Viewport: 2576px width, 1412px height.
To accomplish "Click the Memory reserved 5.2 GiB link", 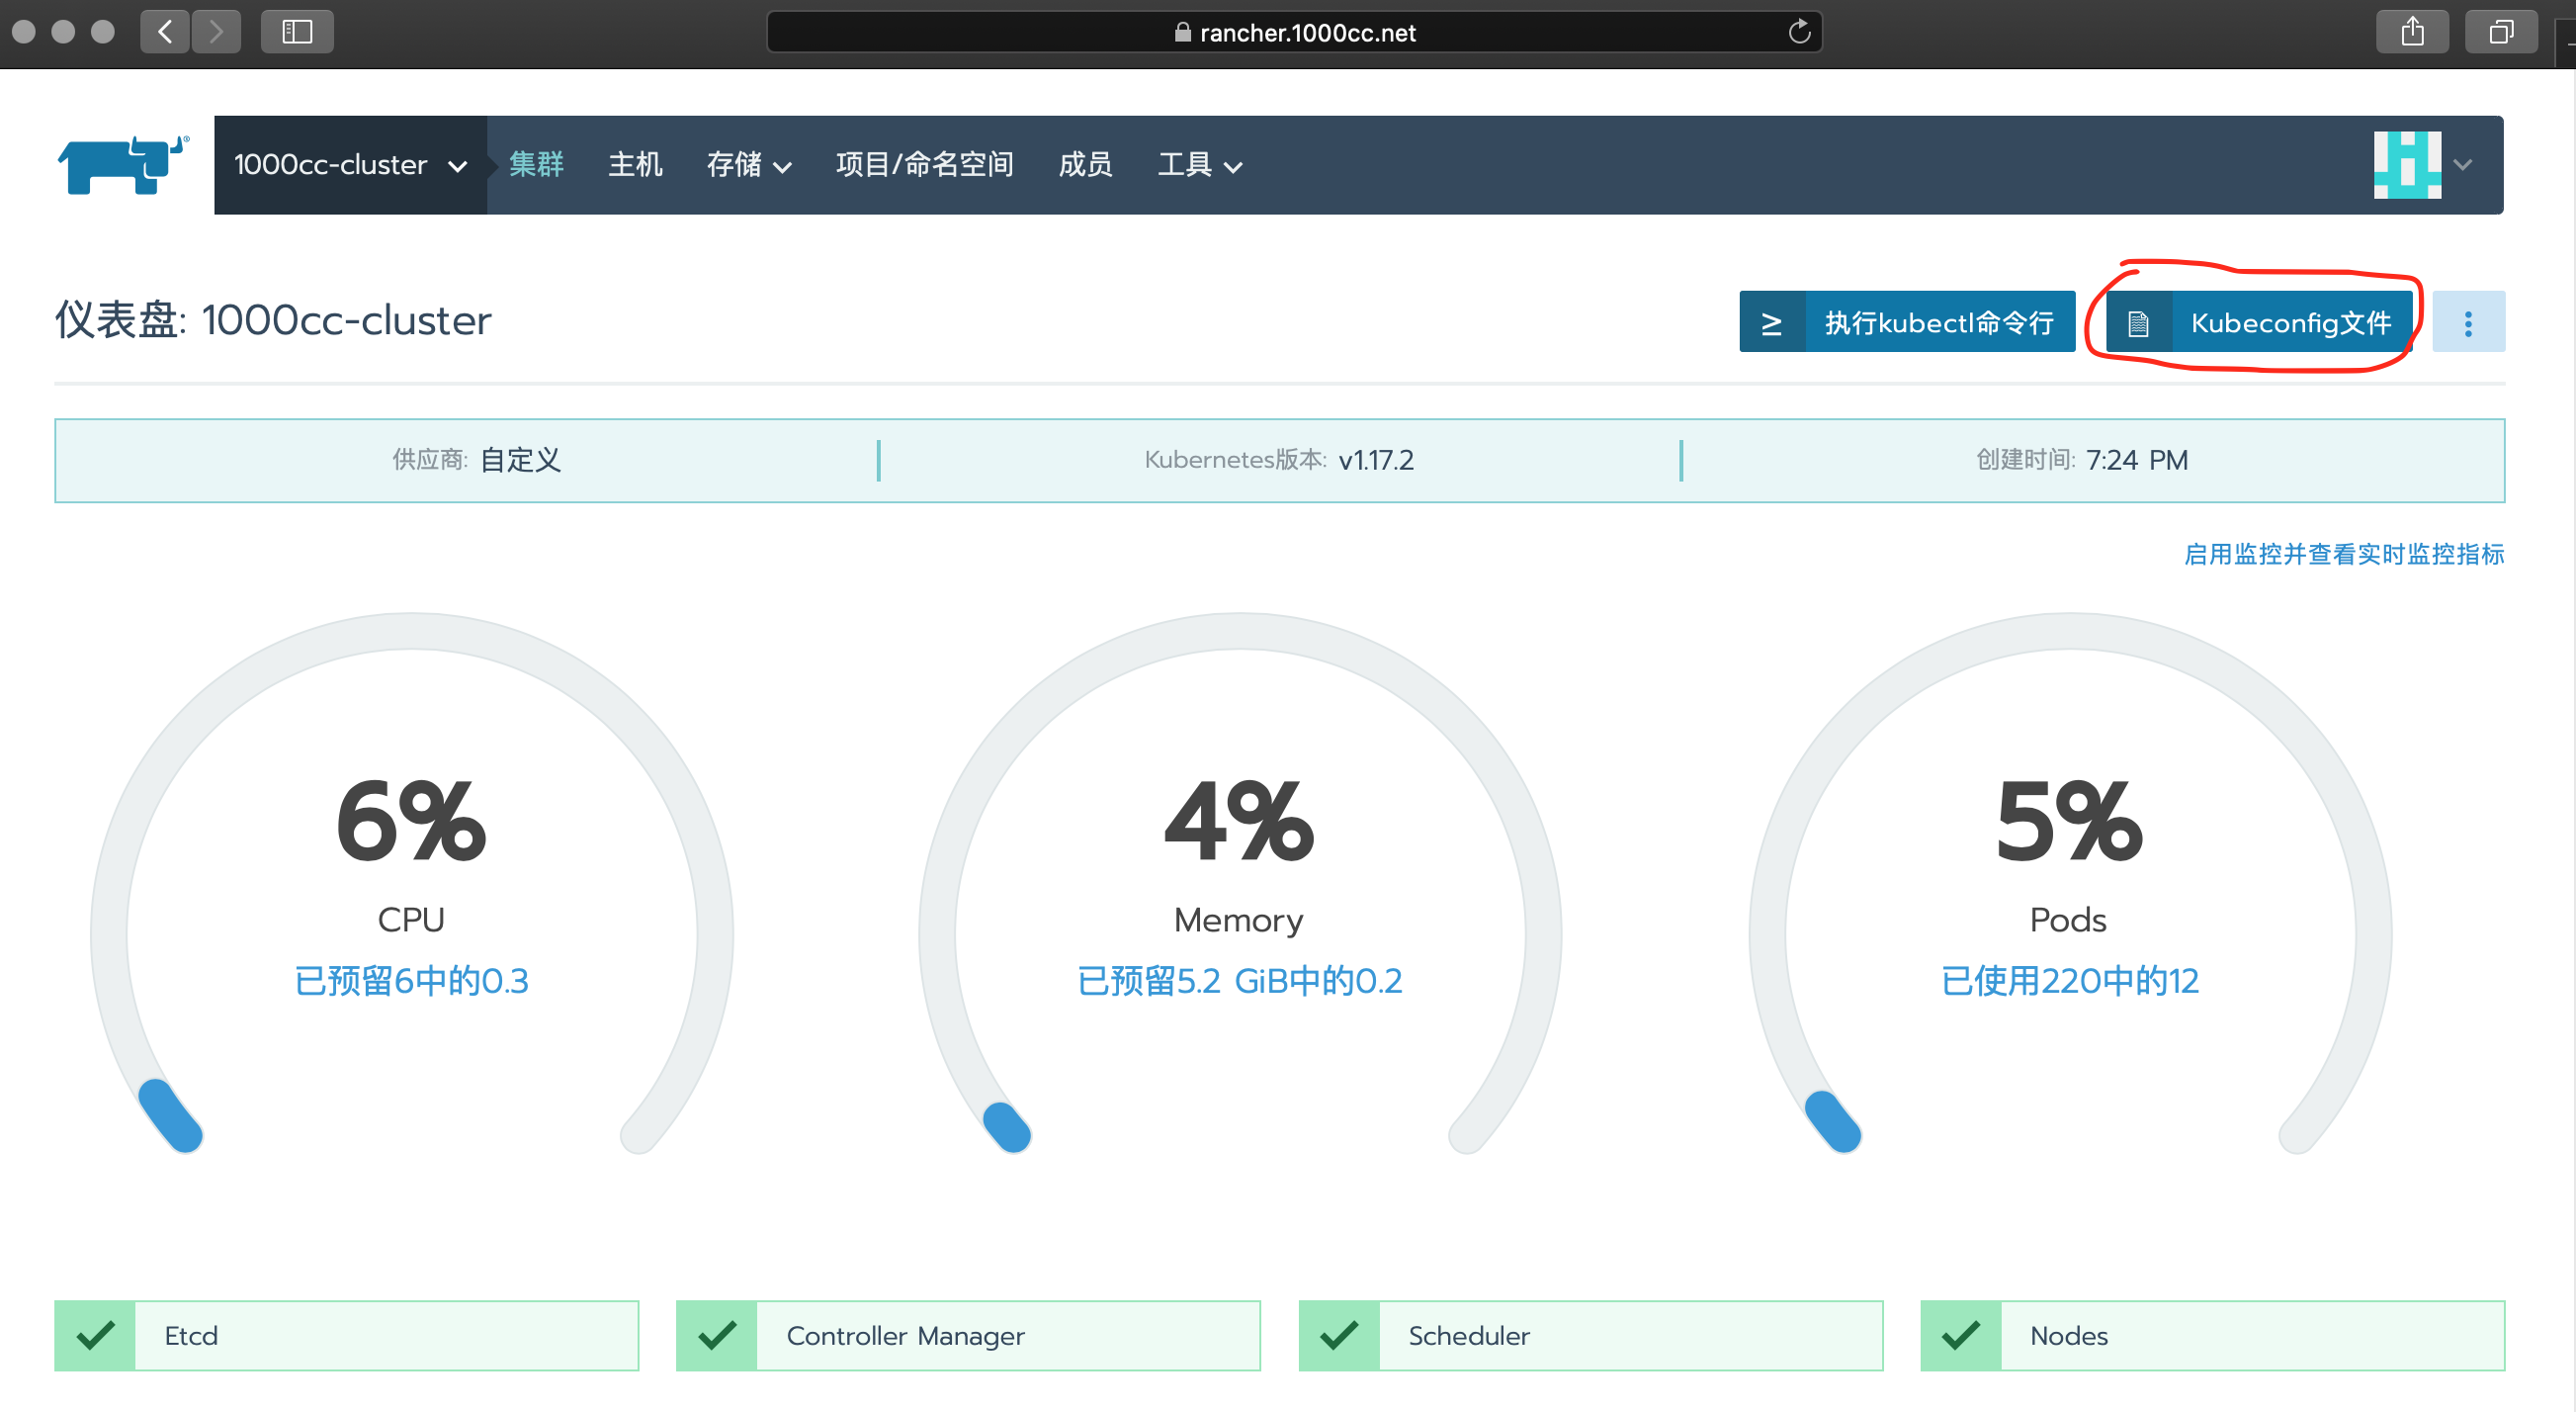I will [x=1240, y=980].
